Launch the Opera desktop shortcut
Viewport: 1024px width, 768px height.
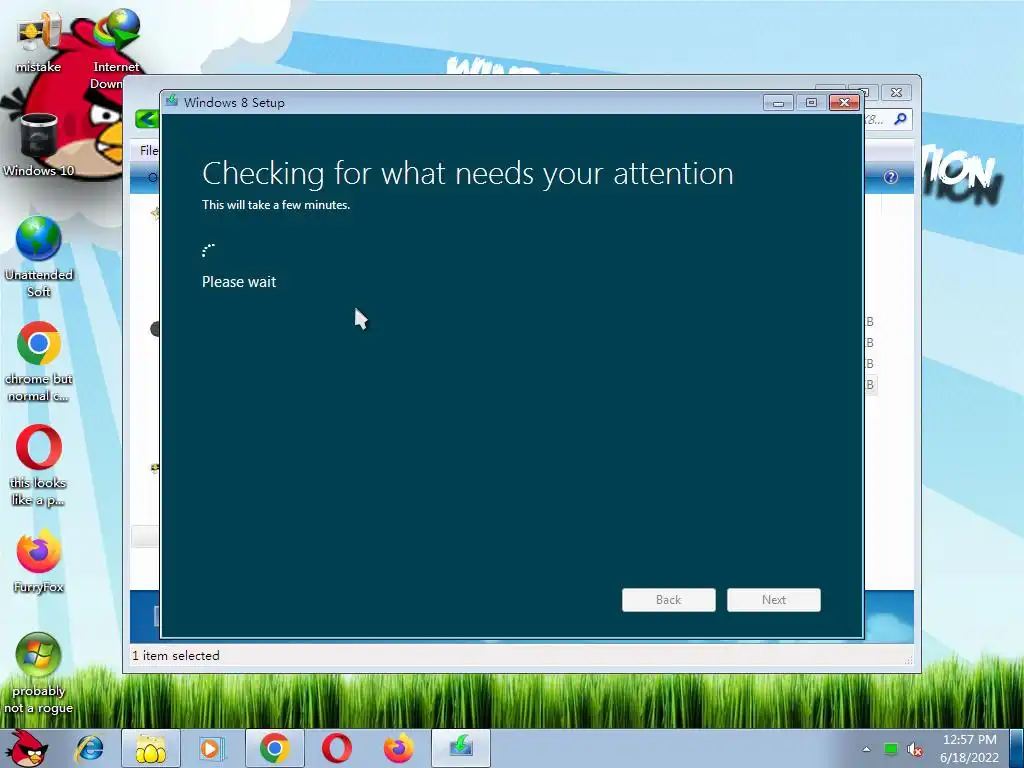pyautogui.click(x=39, y=466)
